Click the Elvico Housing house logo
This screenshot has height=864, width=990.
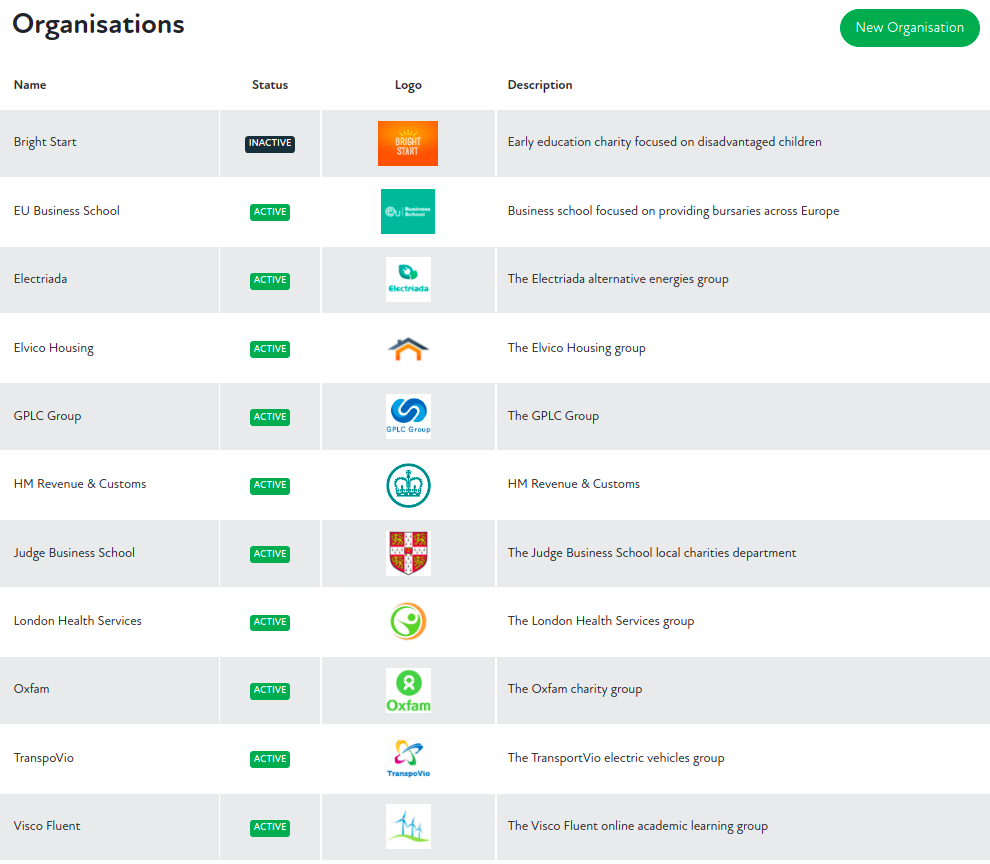tap(408, 348)
